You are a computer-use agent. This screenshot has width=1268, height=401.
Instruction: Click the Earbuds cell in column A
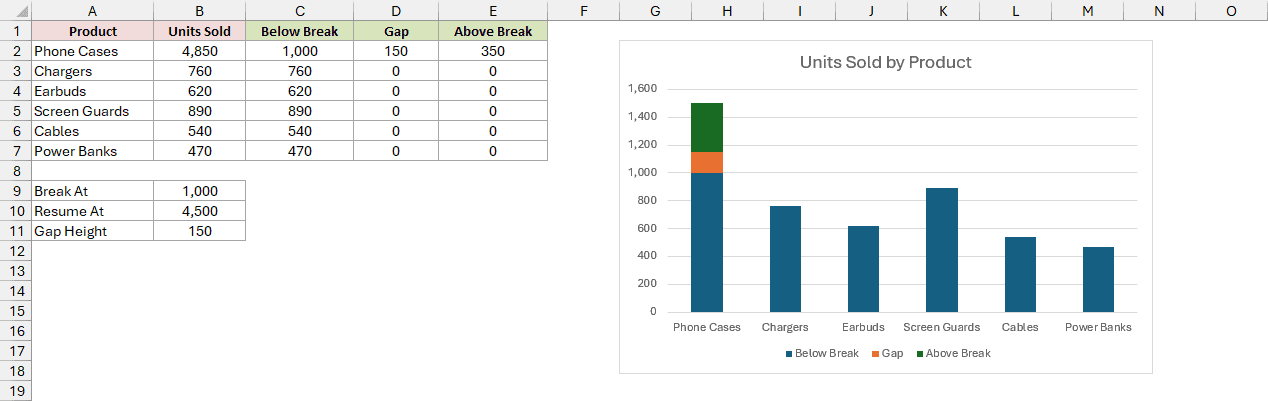pos(93,91)
